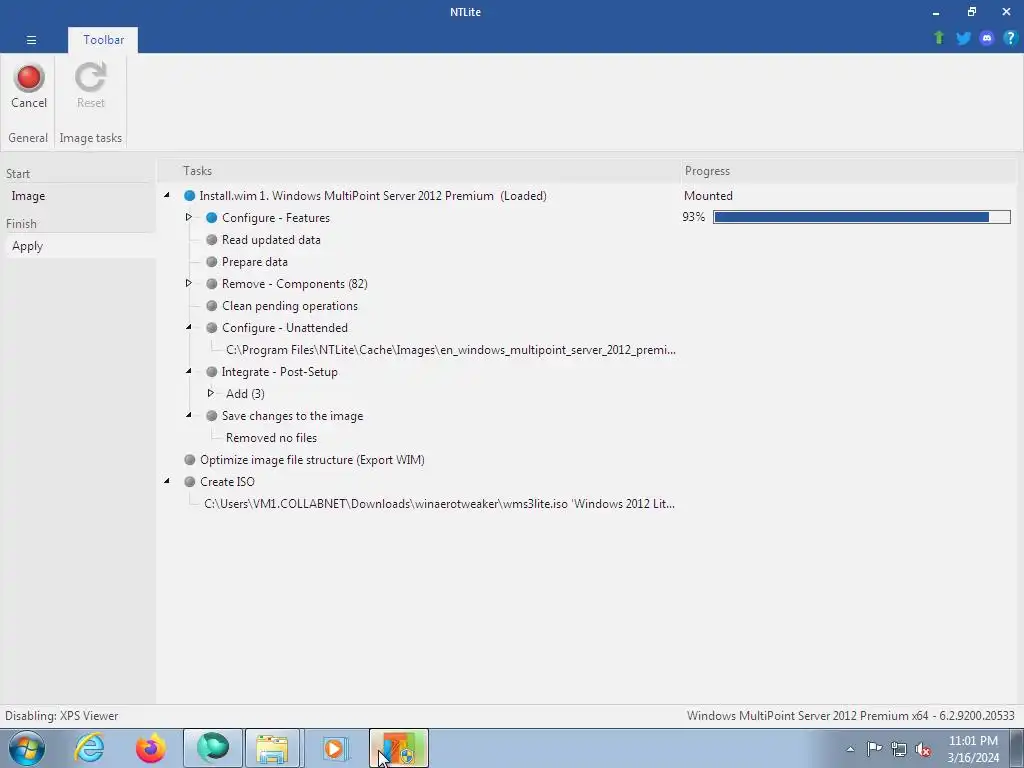Click the gray dot beside Integrate - Post-Setup
The height and width of the screenshot is (768, 1024).
pos(212,372)
